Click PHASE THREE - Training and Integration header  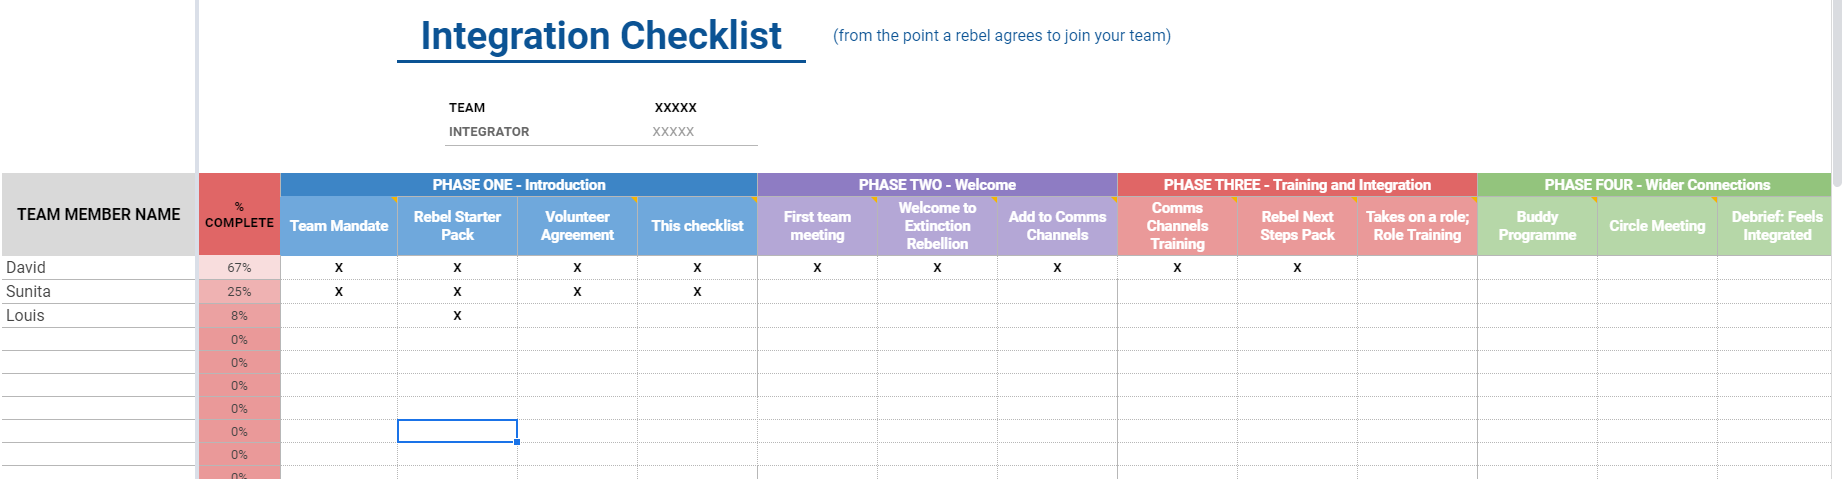tap(1297, 185)
